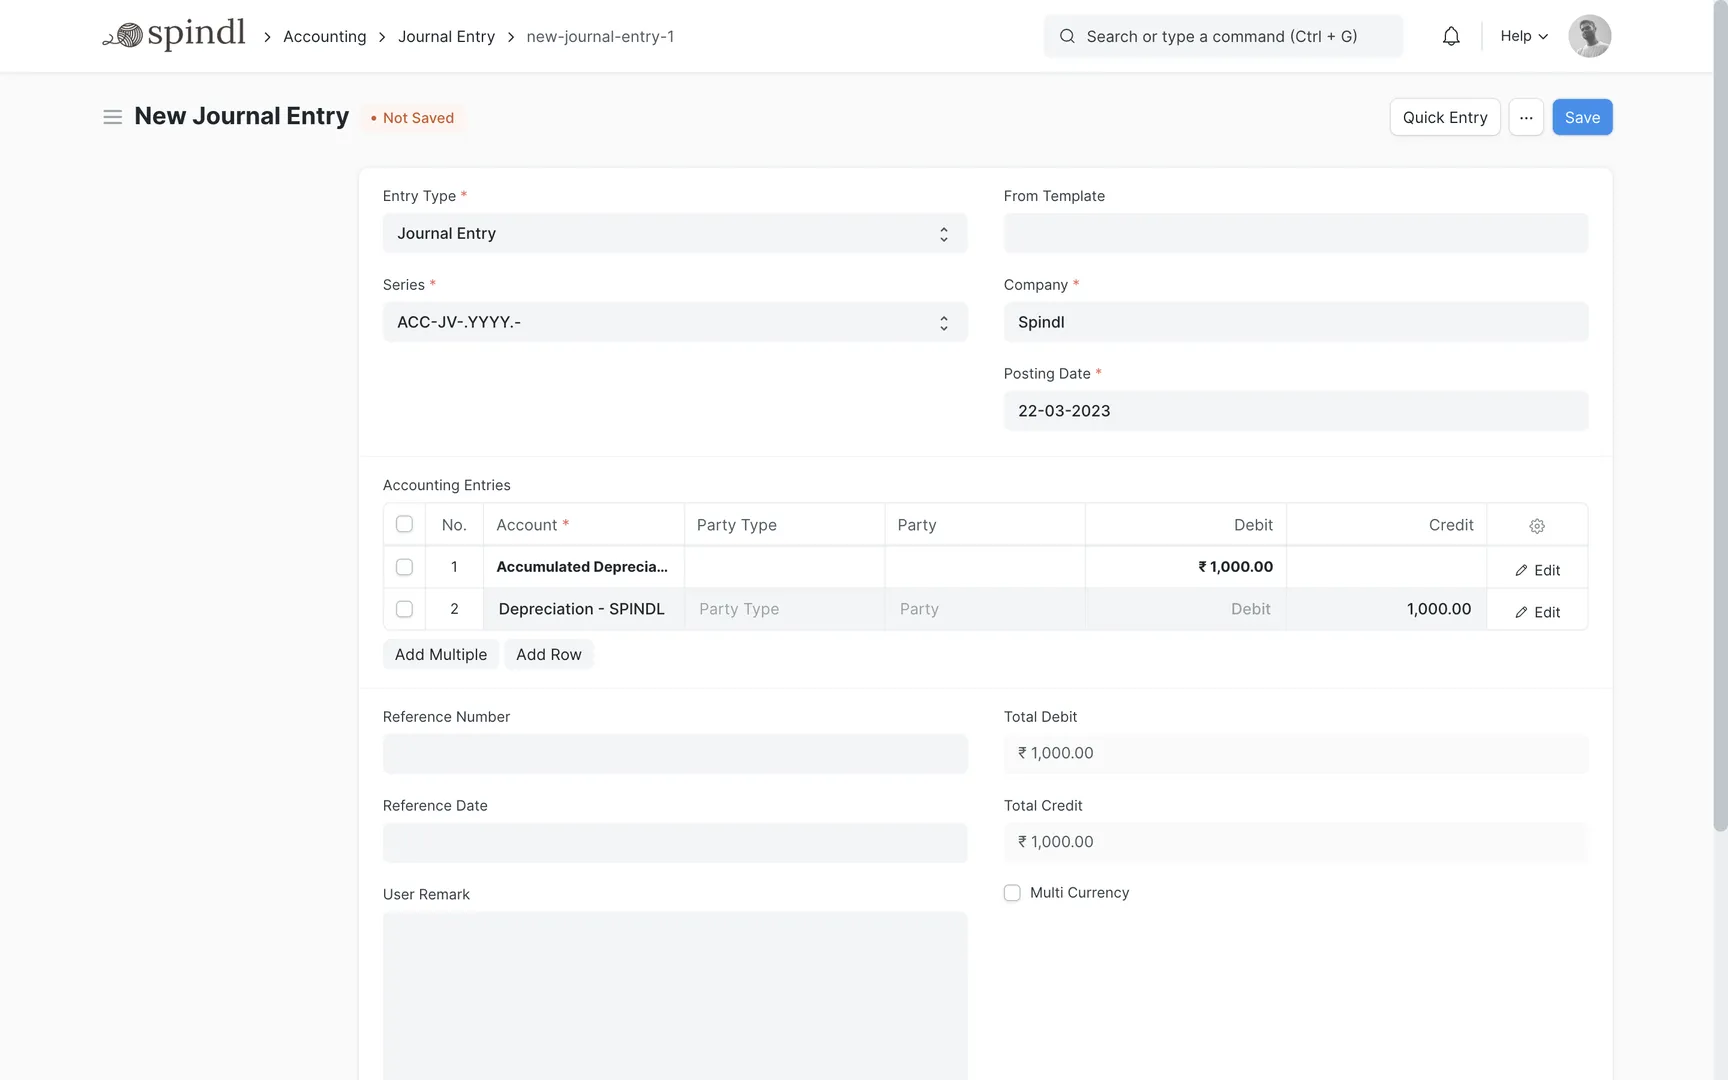
Task: Go to Journal Entry breadcrumb
Action: tap(446, 36)
